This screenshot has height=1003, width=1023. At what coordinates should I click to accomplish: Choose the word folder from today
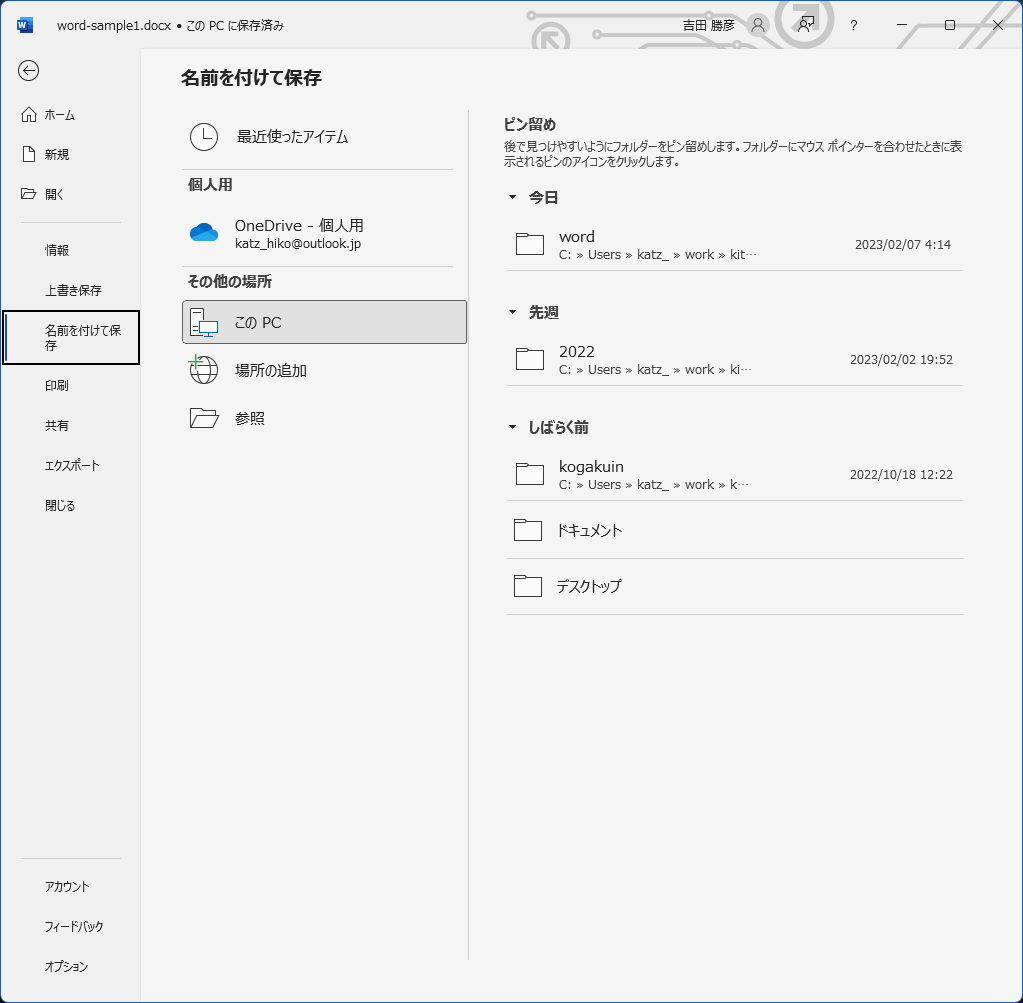pos(734,245)
